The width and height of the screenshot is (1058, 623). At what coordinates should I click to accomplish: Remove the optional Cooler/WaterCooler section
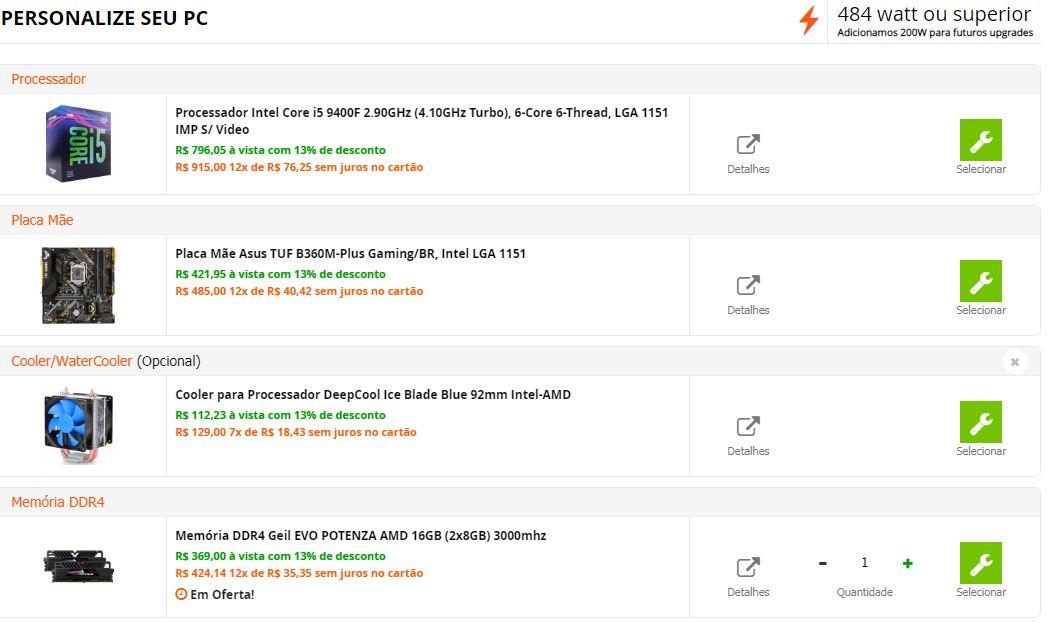point(1014,362)
